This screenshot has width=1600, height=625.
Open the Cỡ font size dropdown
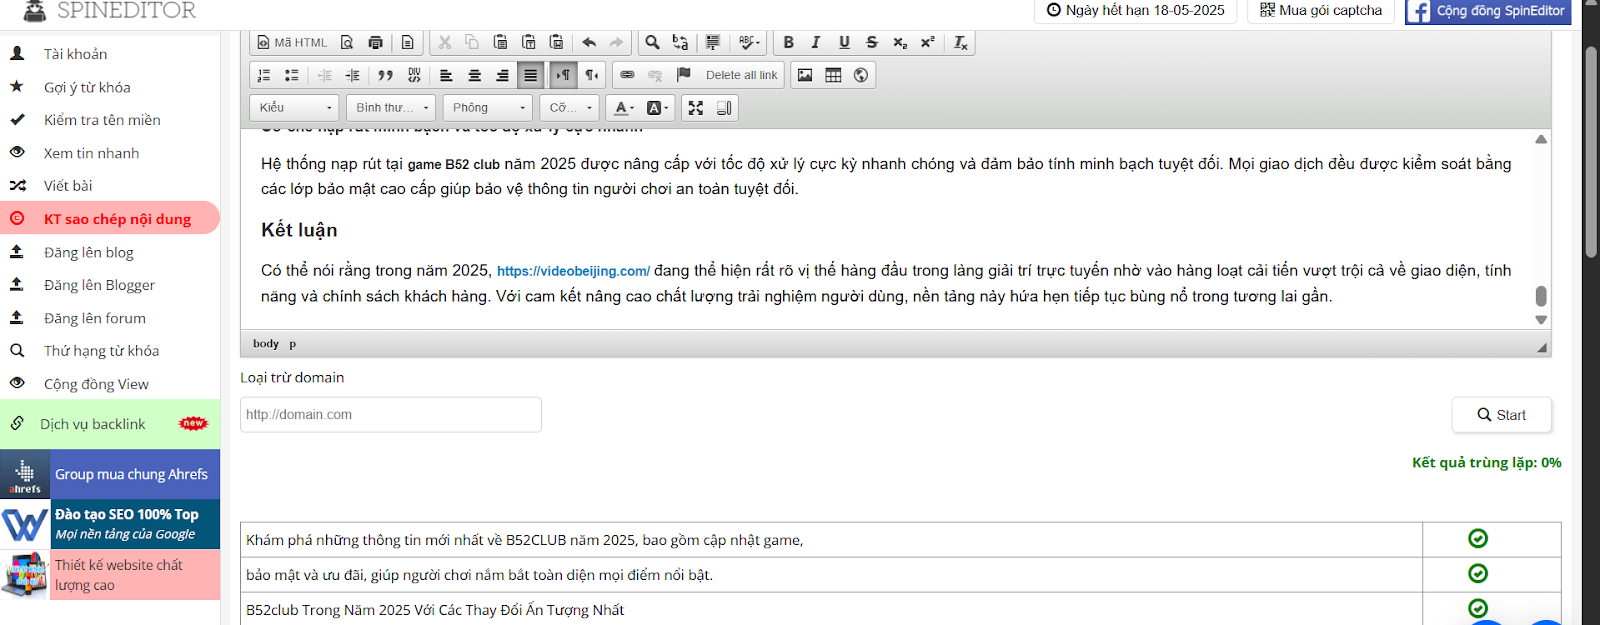click(x=570, y=108)
